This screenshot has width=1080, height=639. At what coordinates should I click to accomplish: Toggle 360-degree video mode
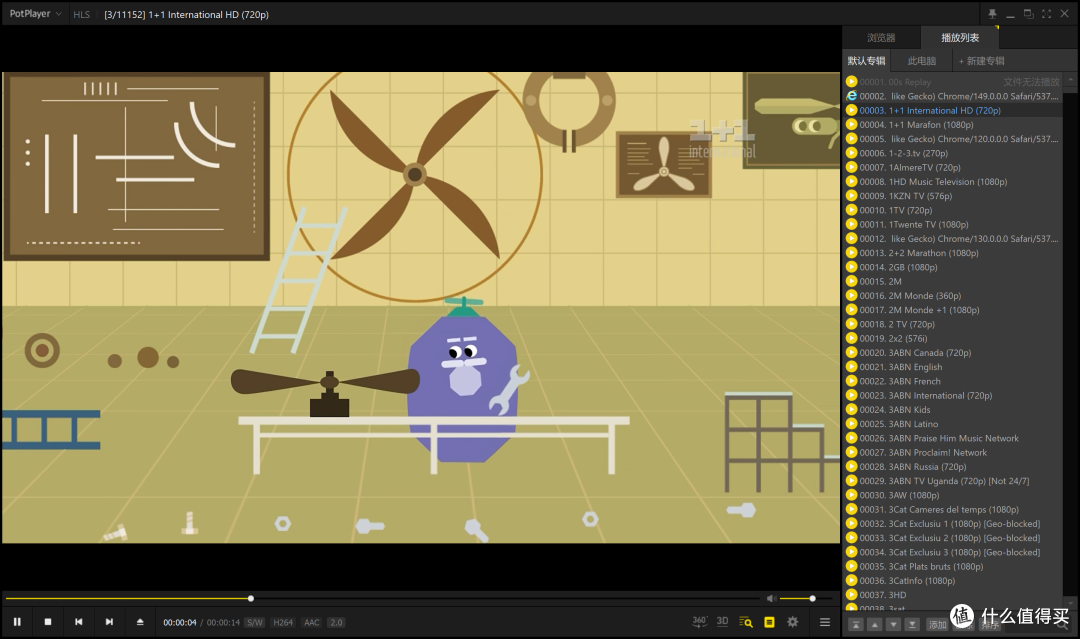point(699,621)
